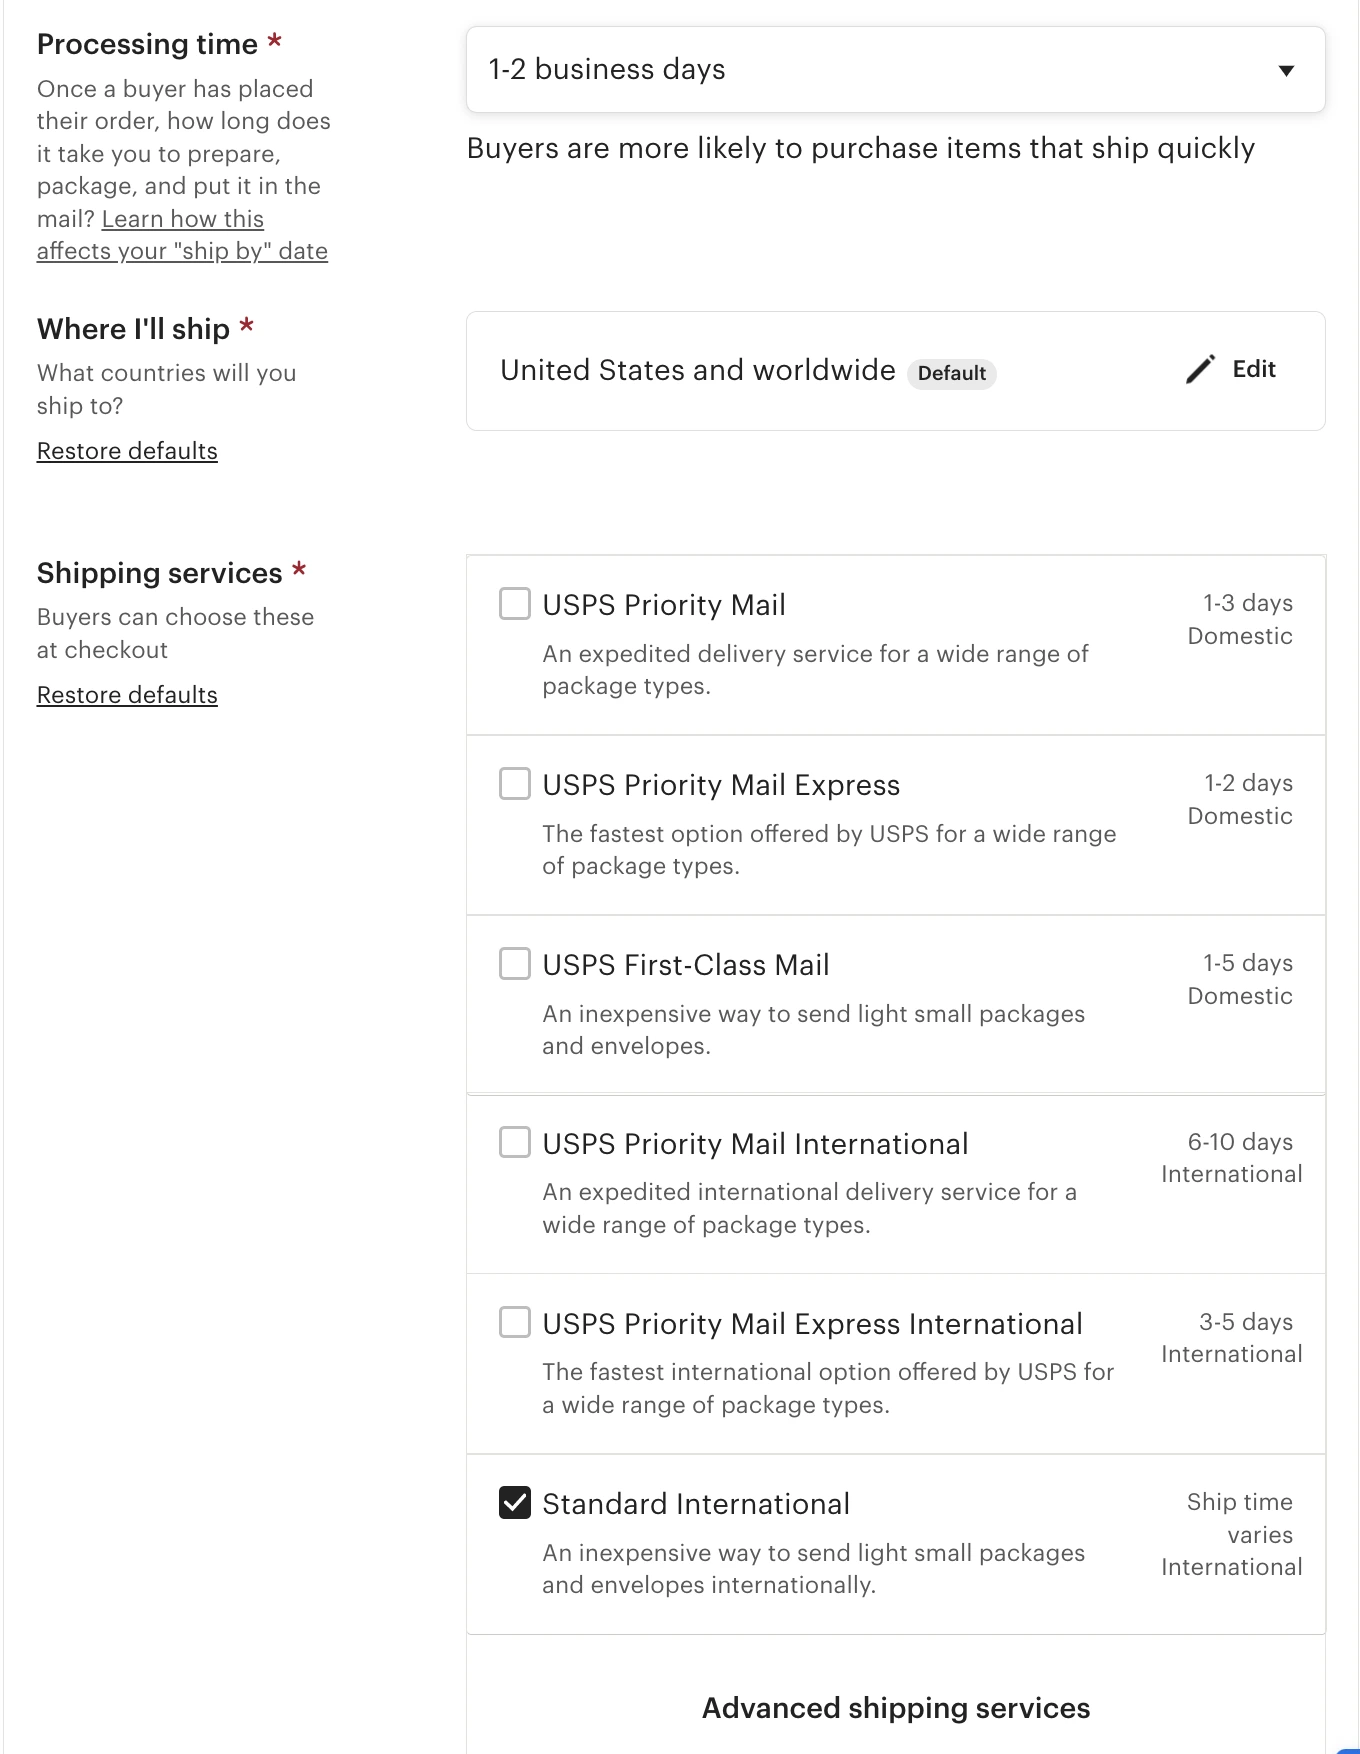Viewport: 1360px width, 1754px height.
Task: Click the USPS Priority Mail Express title
Action: click(720, 785)
